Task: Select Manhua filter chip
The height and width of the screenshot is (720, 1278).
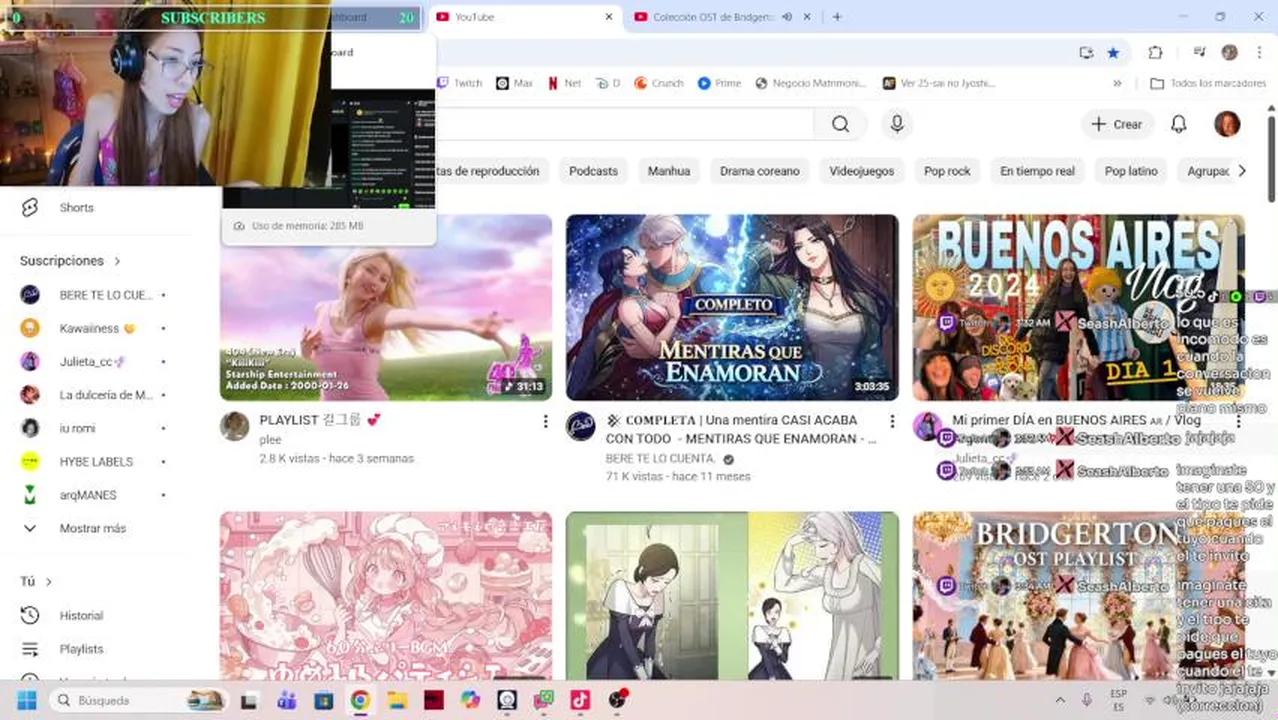Action: (x=669, y=171)
